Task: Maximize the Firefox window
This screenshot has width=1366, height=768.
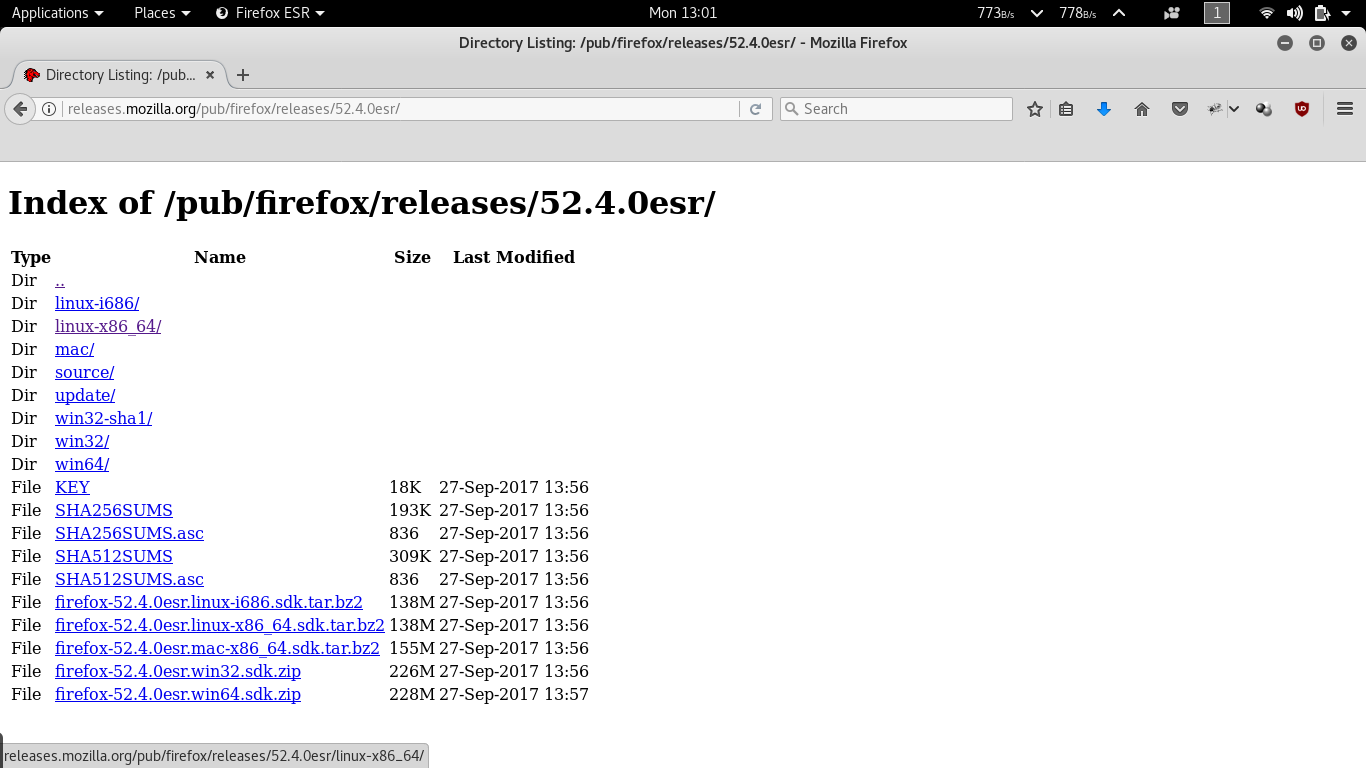Action: (x=1317, y=43)
